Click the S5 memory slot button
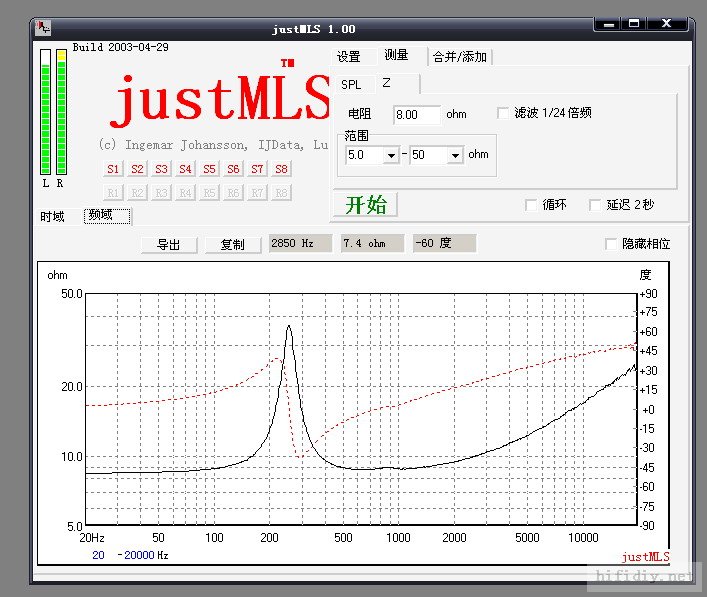 pyautogui.click(x=209, y=169)
